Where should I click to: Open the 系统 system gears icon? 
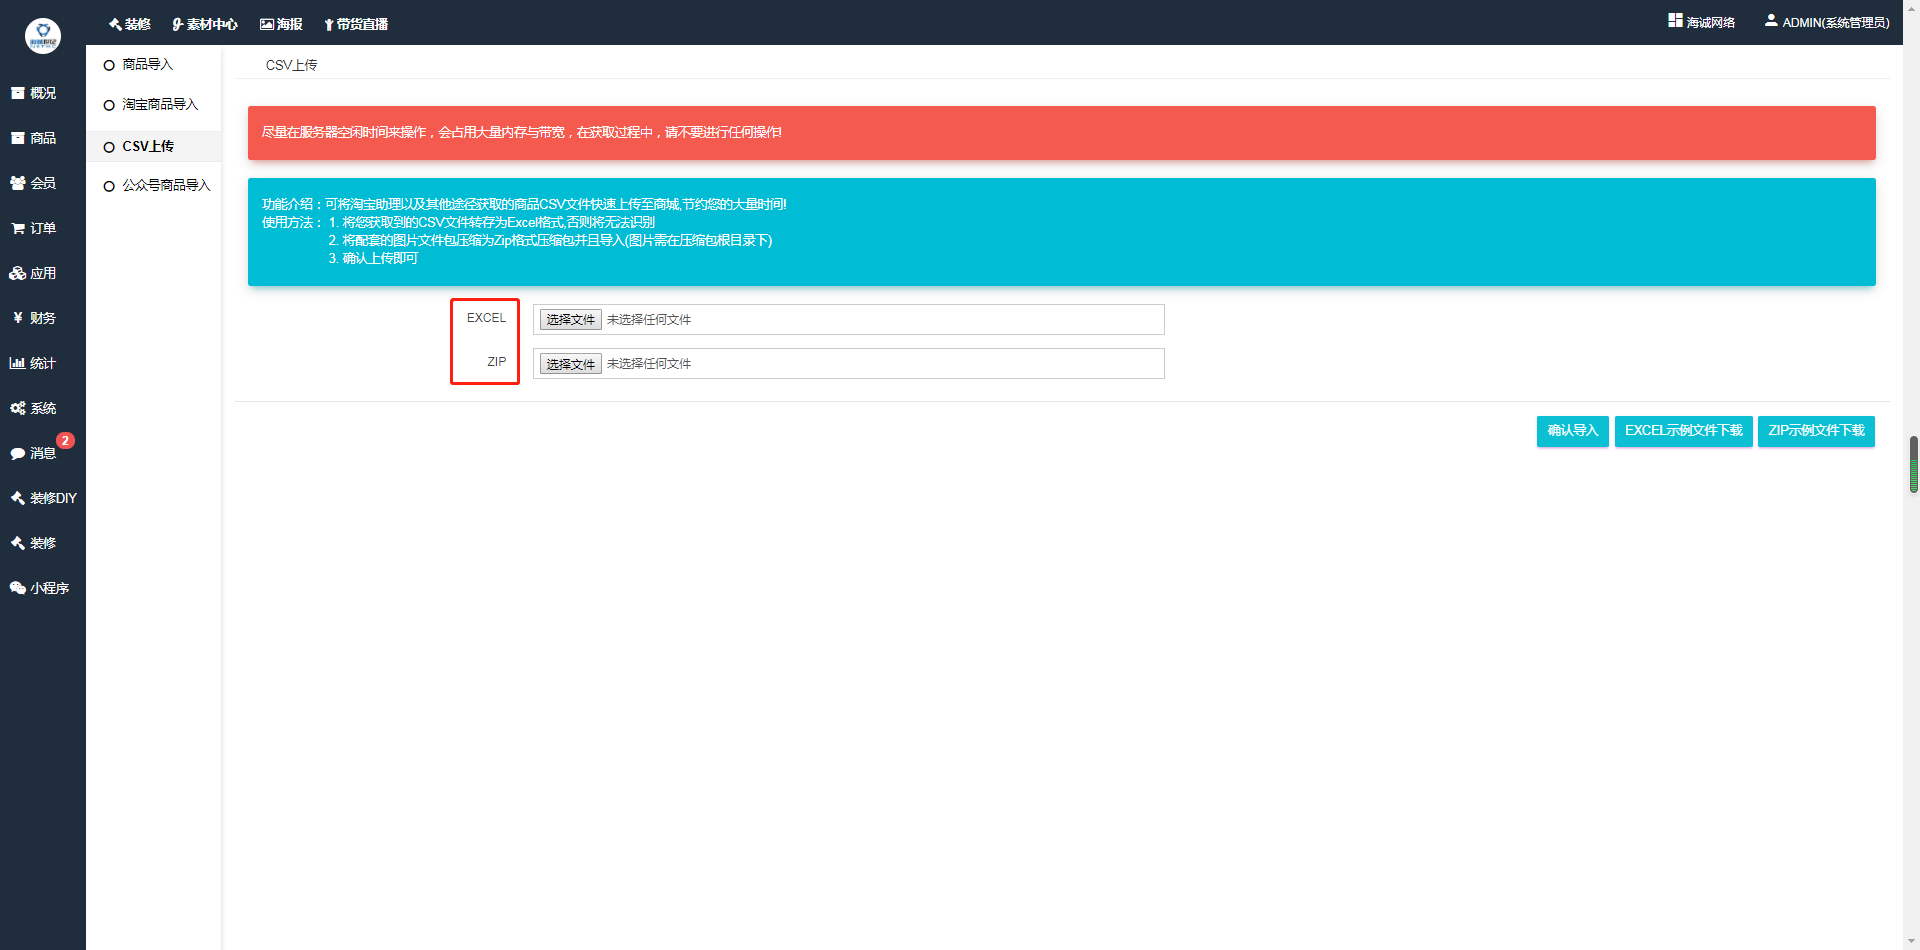click(17, 408)
